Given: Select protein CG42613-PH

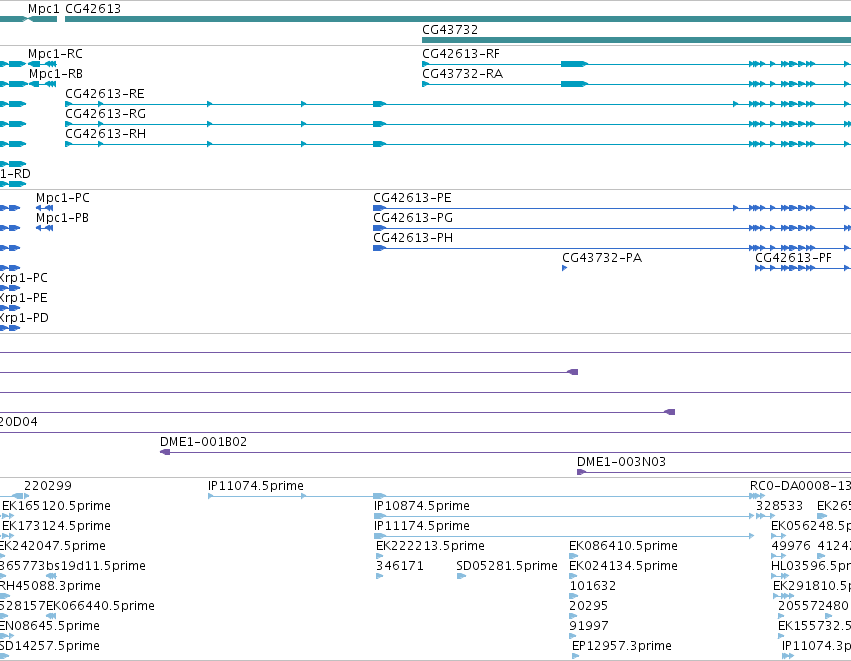Looking at the screenshot, I should click(x=412, y=238).
